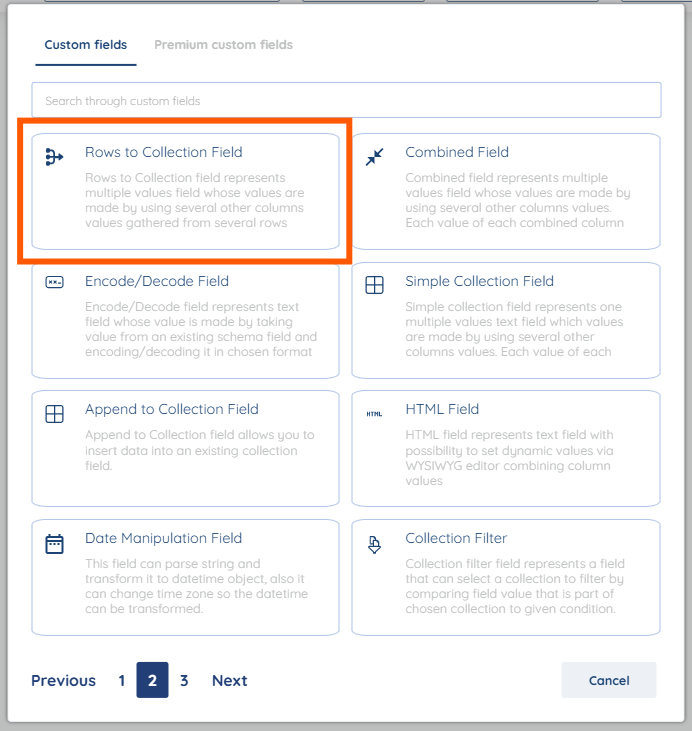
Task: Click the Collection filter description text
Action: pos(515,586)
